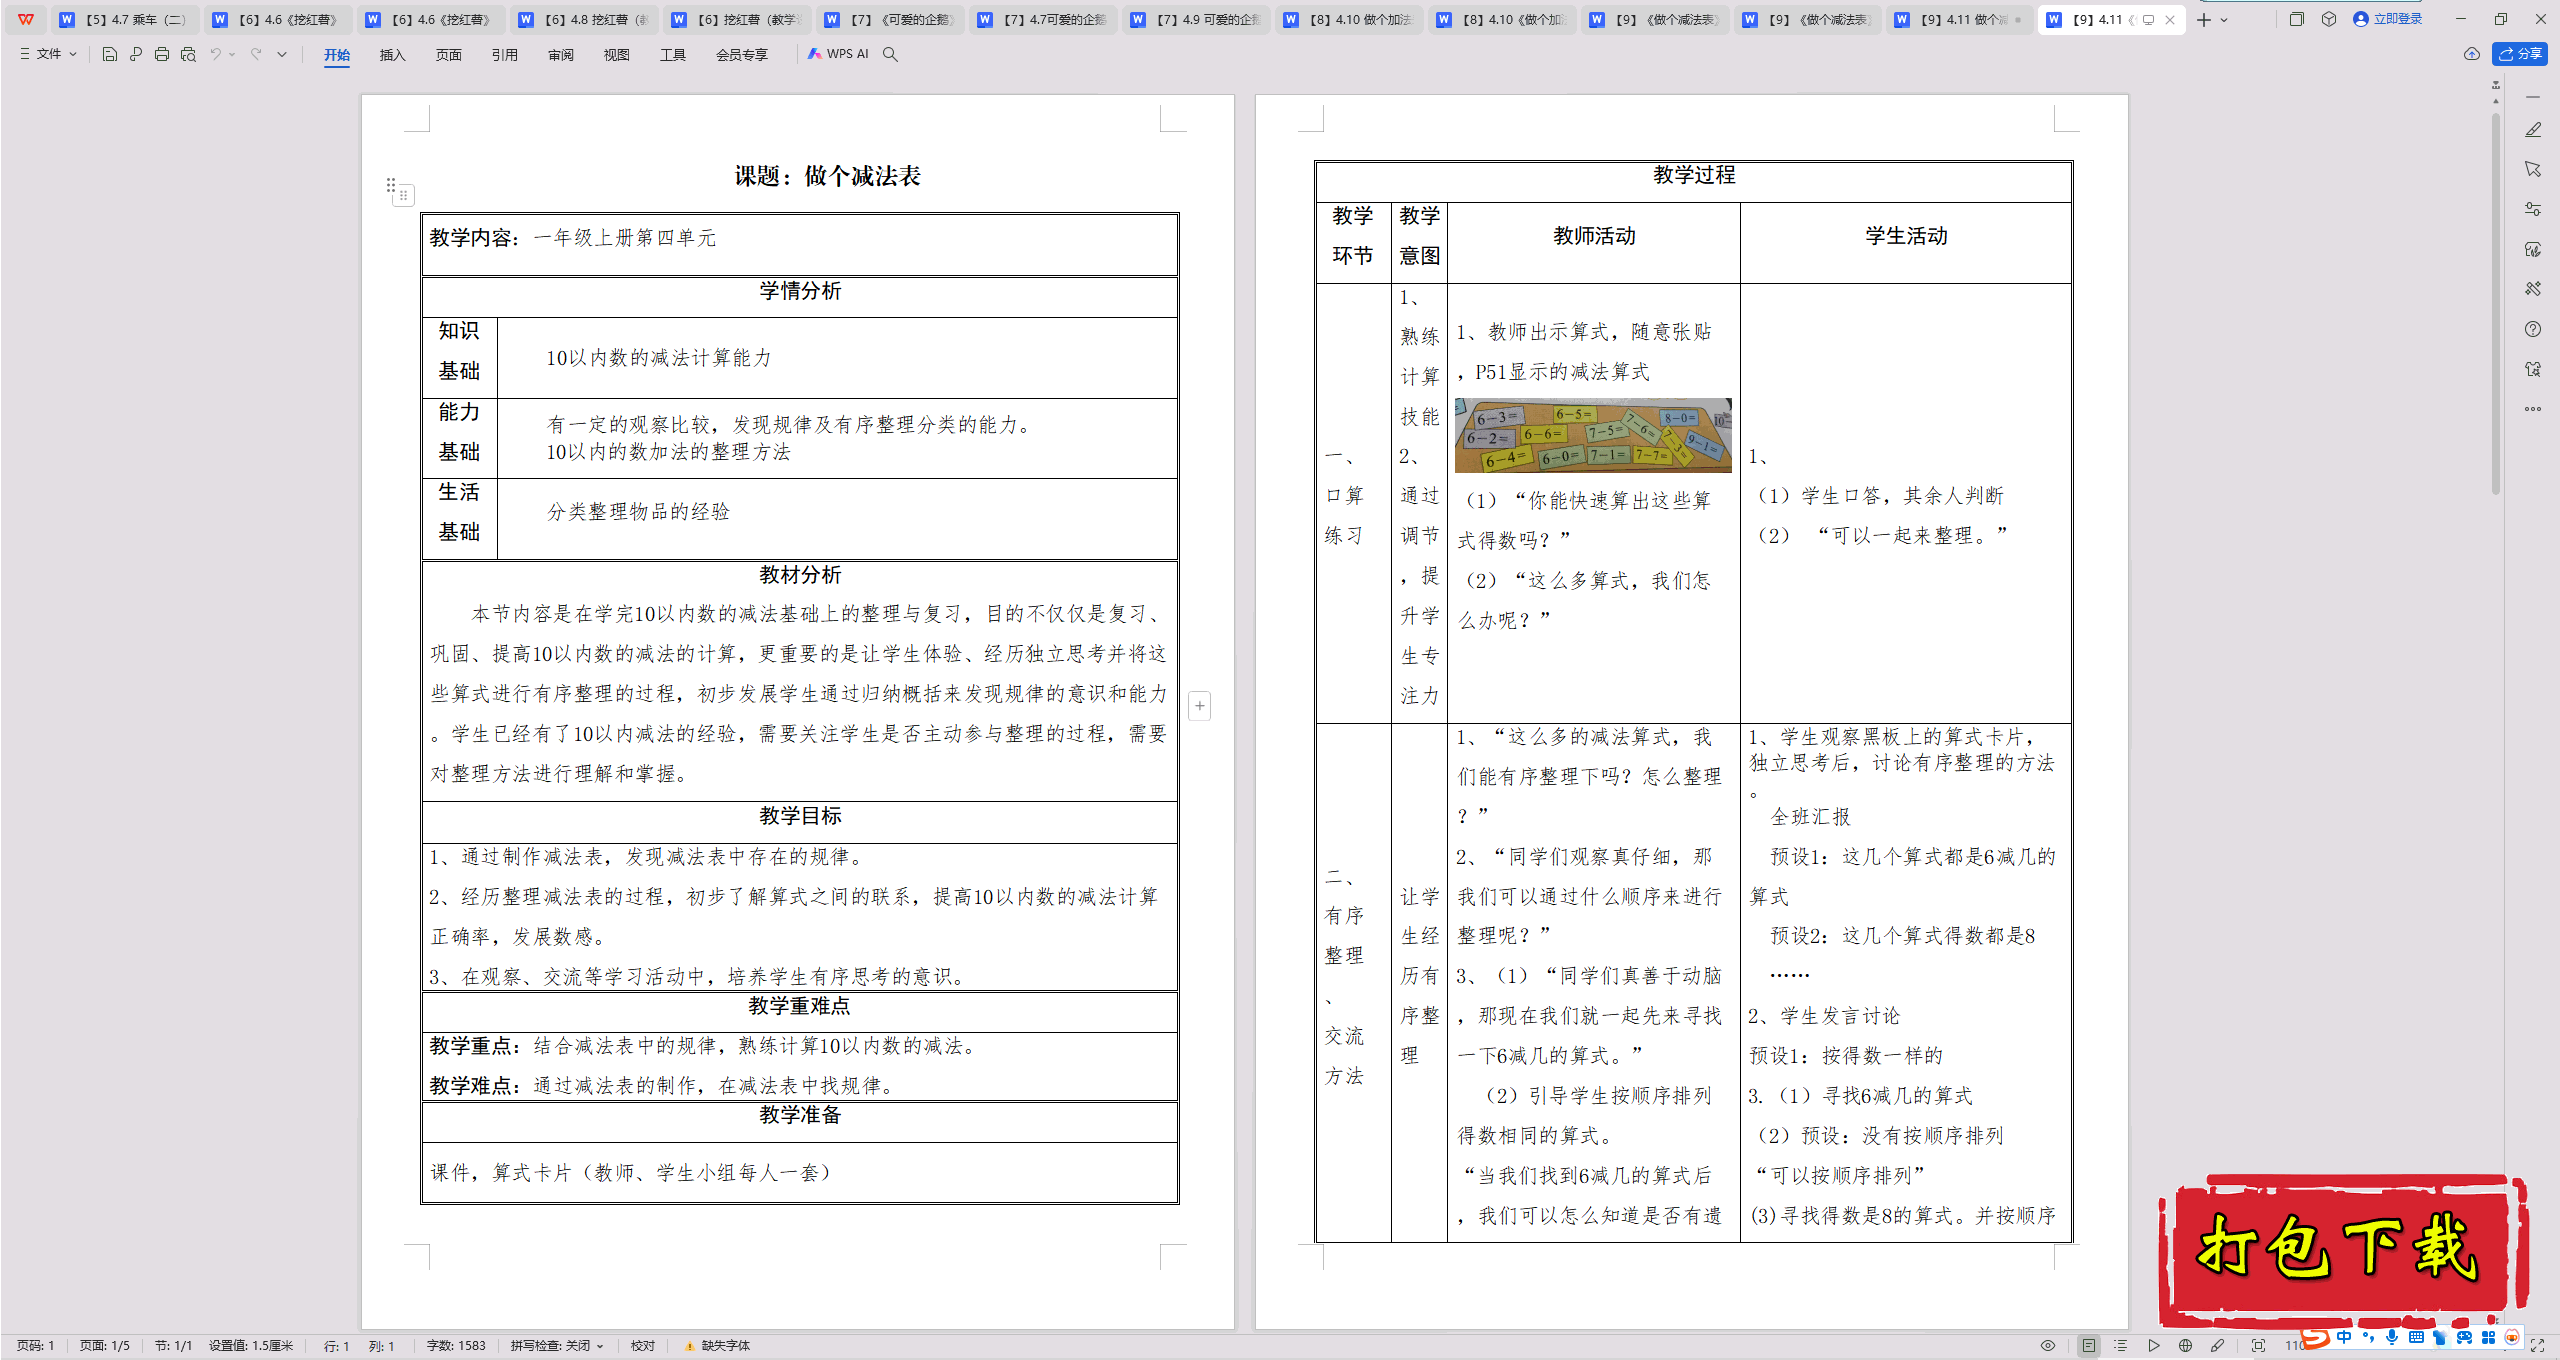Open the WPS AI assistant
The image size is (2560, 1360).
[x=838, y=54]
